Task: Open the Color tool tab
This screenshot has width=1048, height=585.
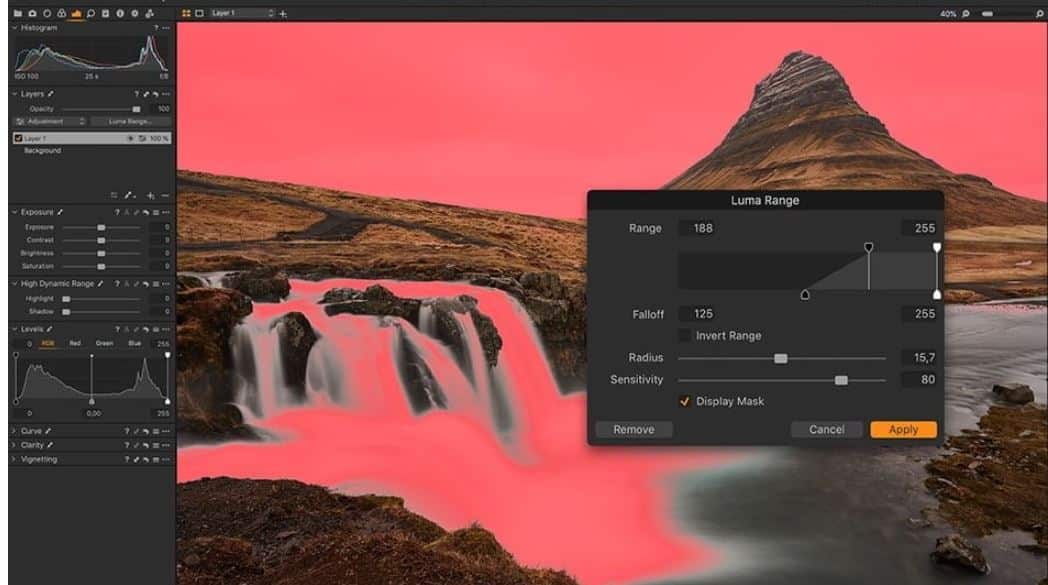Action: coord(61,13)
